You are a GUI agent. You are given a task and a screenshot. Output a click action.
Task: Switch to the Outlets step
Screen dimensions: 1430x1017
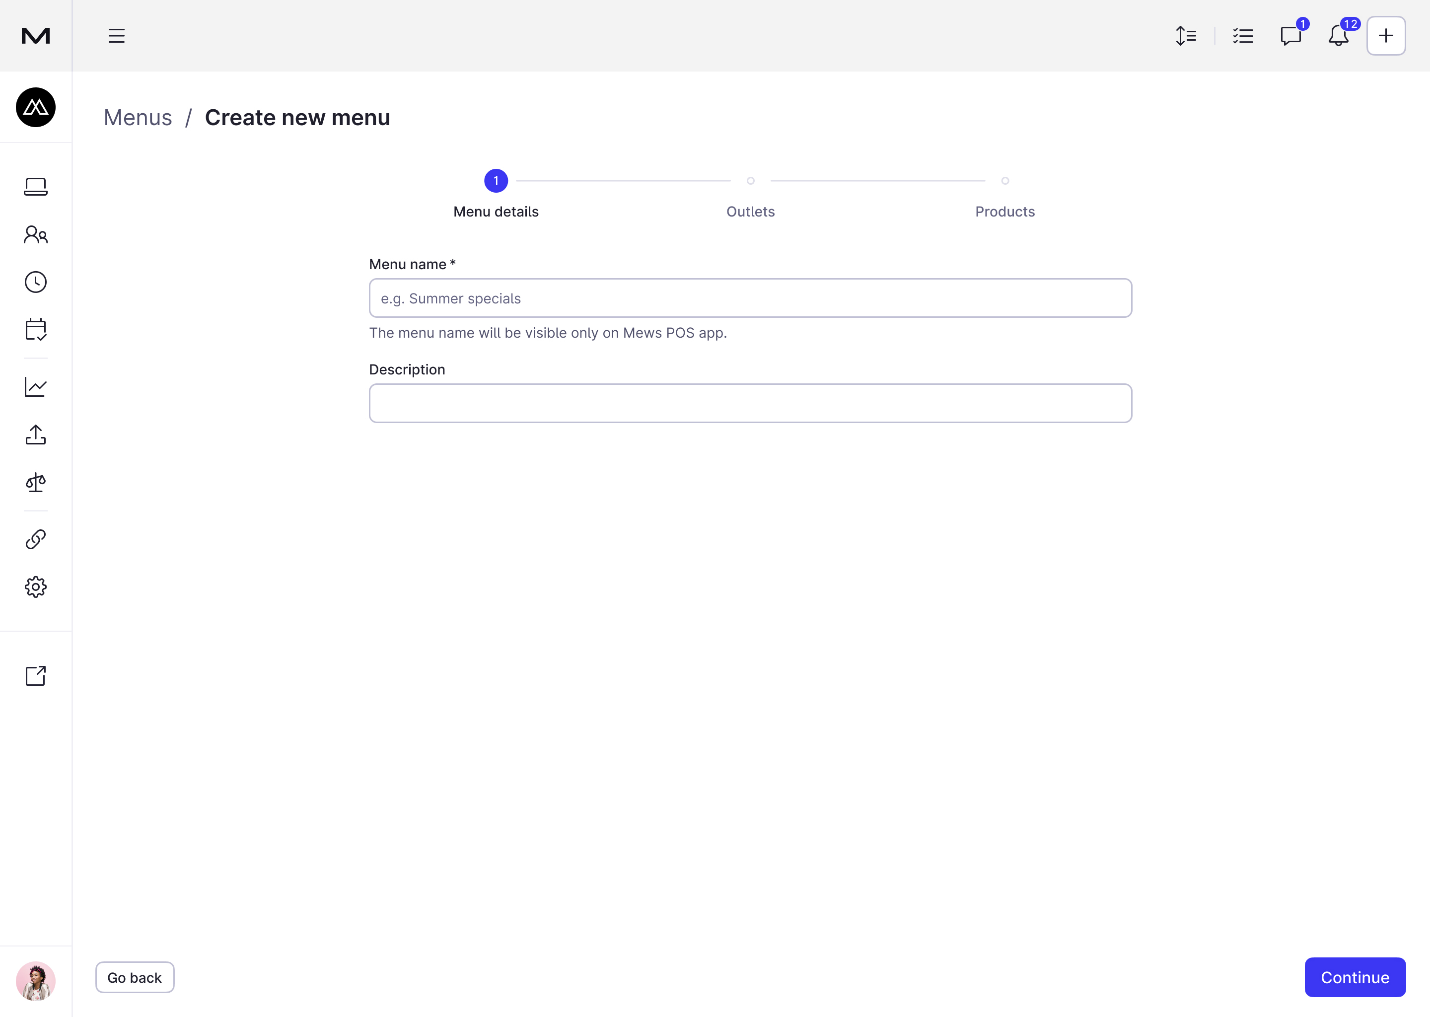tap(750, 196)
